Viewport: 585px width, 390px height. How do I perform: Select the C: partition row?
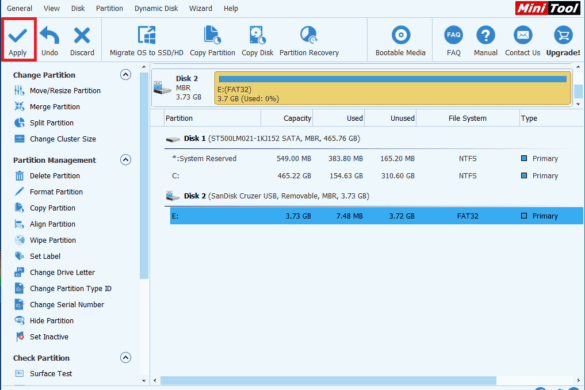coord(376,176)
